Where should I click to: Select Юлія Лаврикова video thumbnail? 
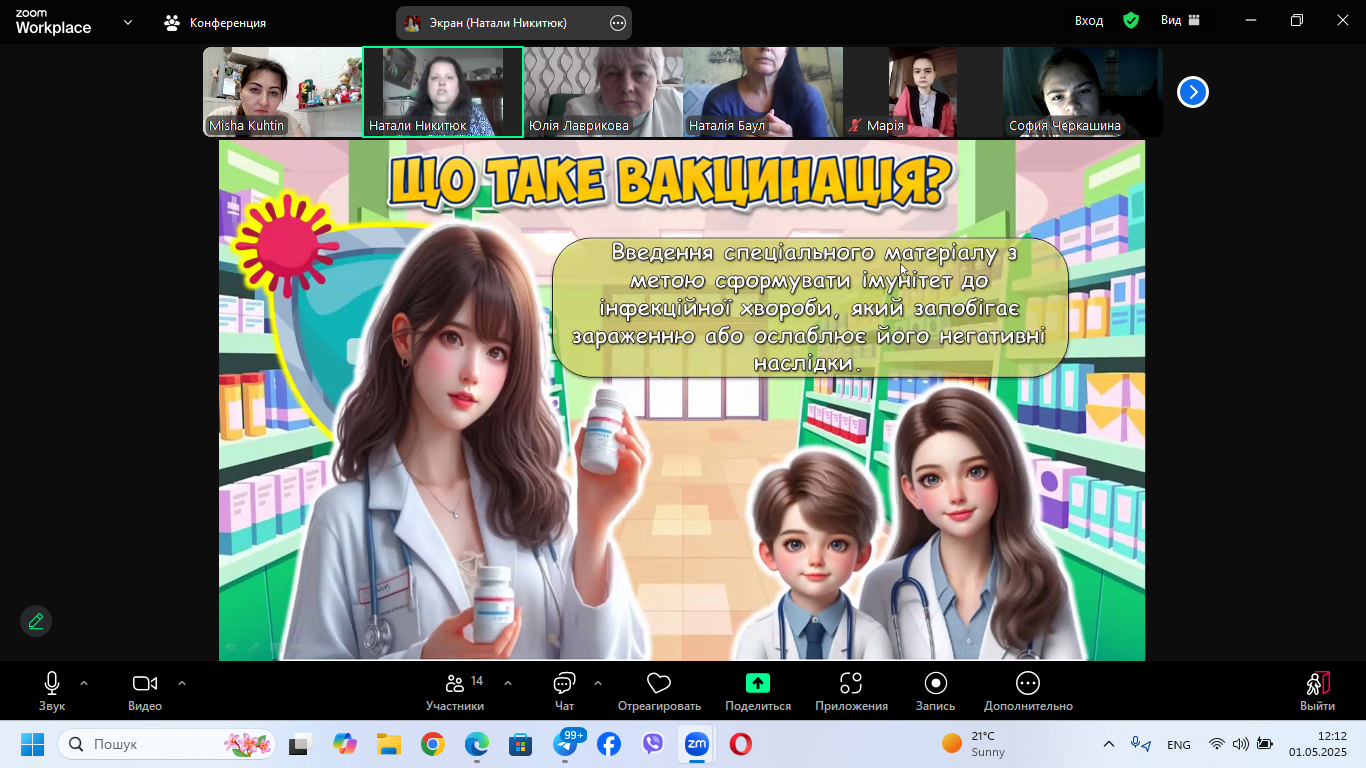click(x=603, y=92)
